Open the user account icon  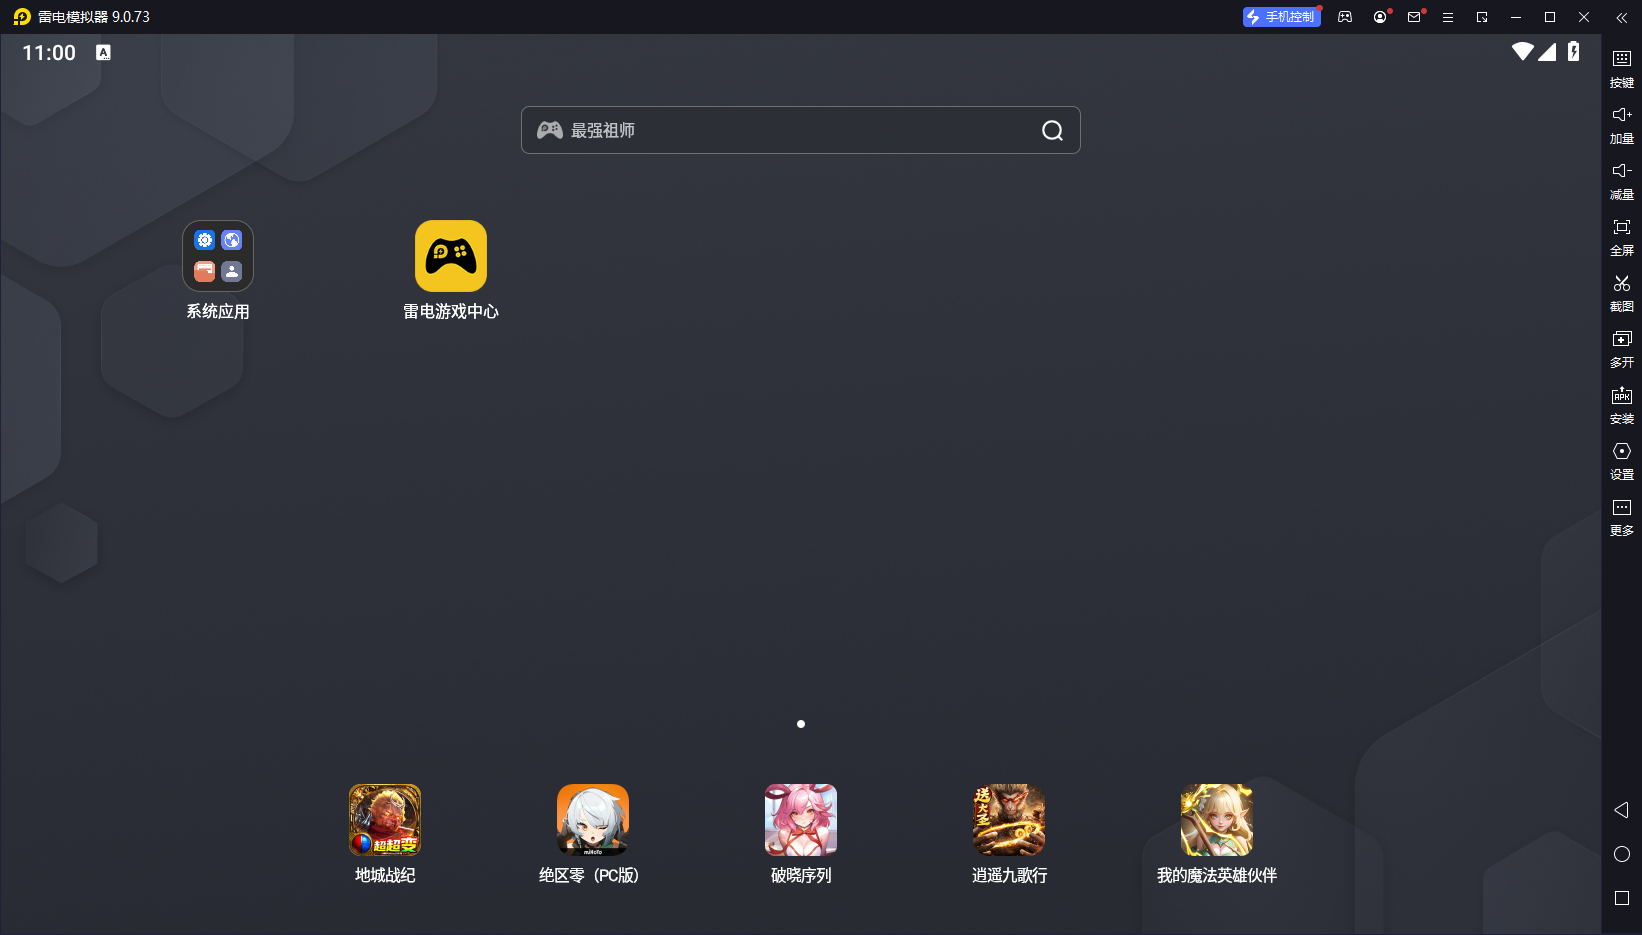(x=1380, y=17)
